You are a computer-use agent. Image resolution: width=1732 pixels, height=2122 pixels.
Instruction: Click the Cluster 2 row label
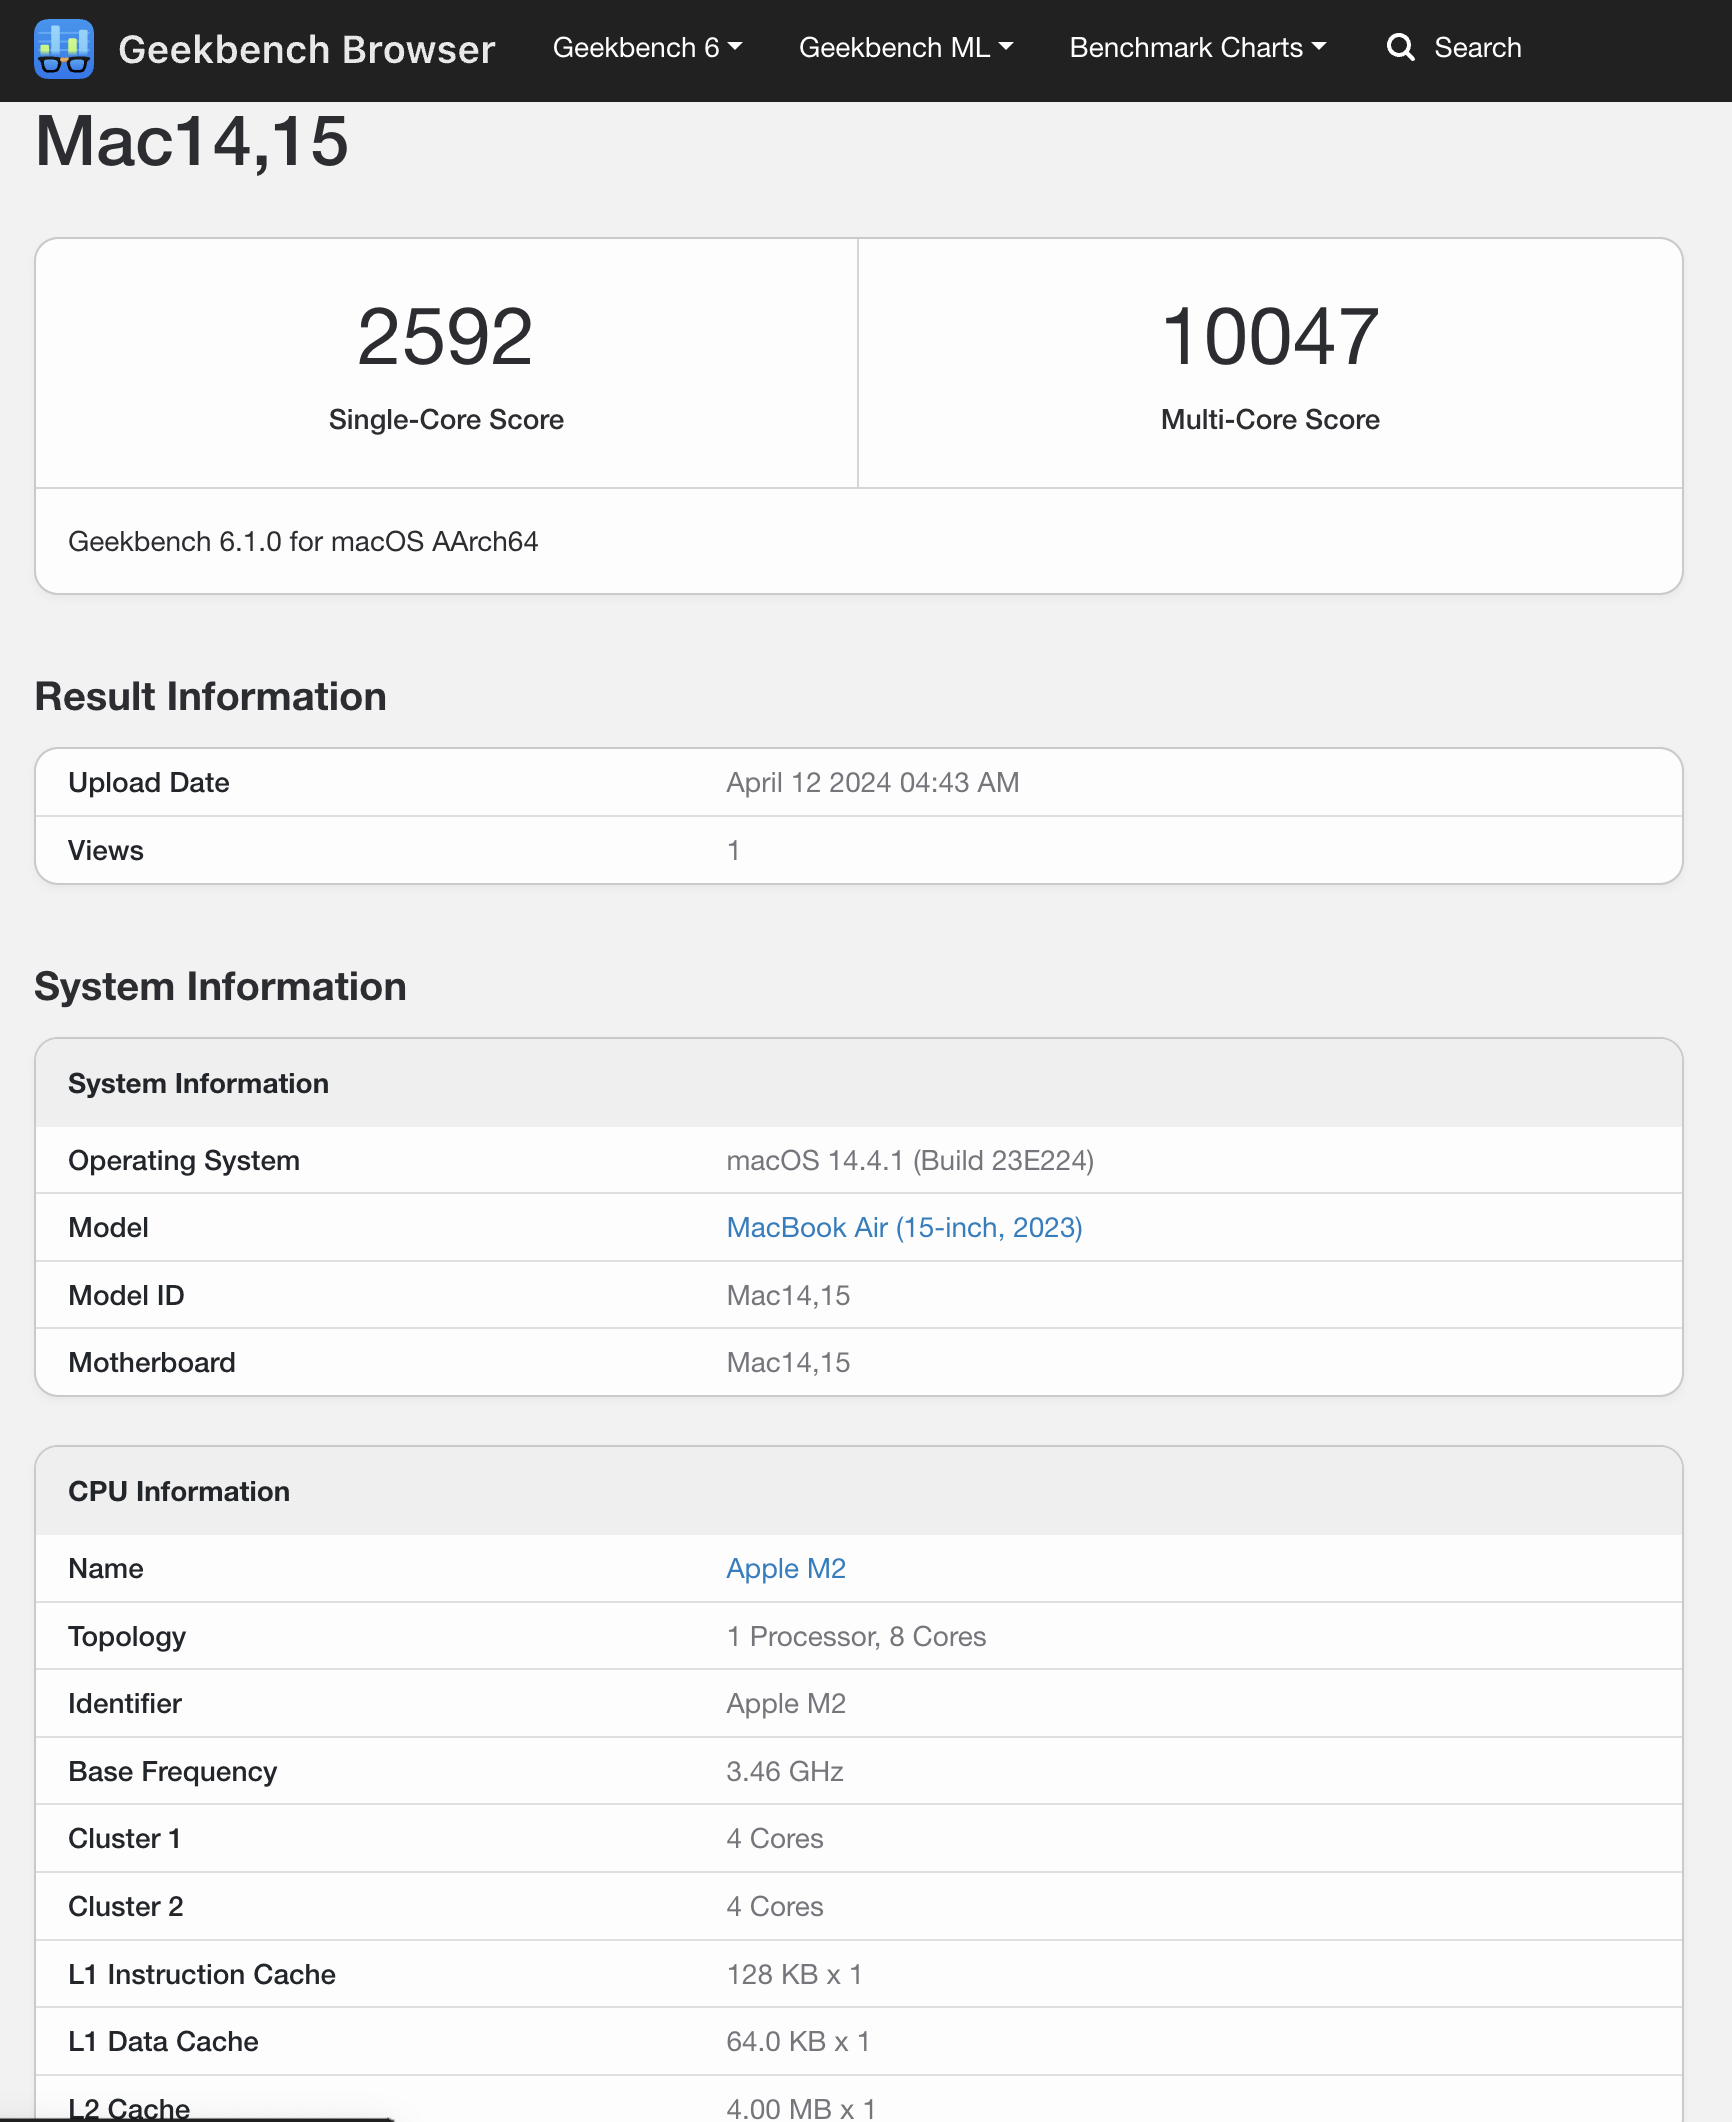[126, 1906]
